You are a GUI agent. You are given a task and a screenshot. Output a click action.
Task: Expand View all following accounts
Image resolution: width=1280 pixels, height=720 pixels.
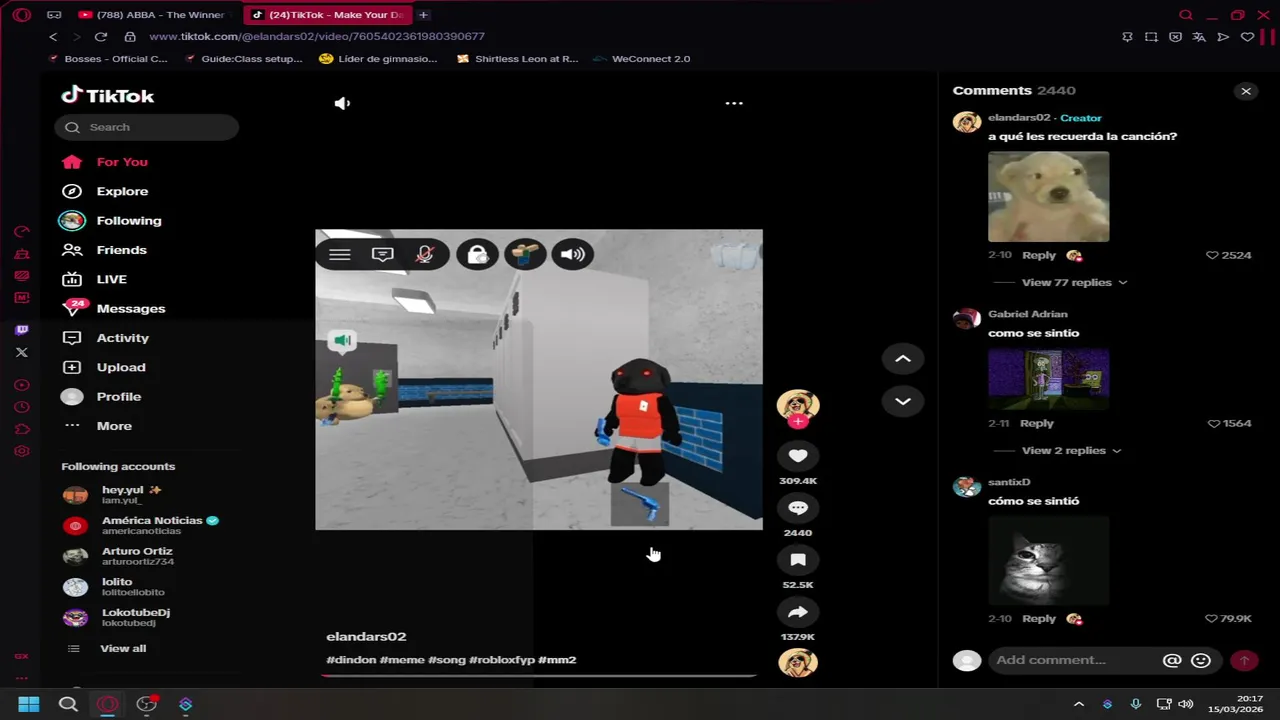122,648
